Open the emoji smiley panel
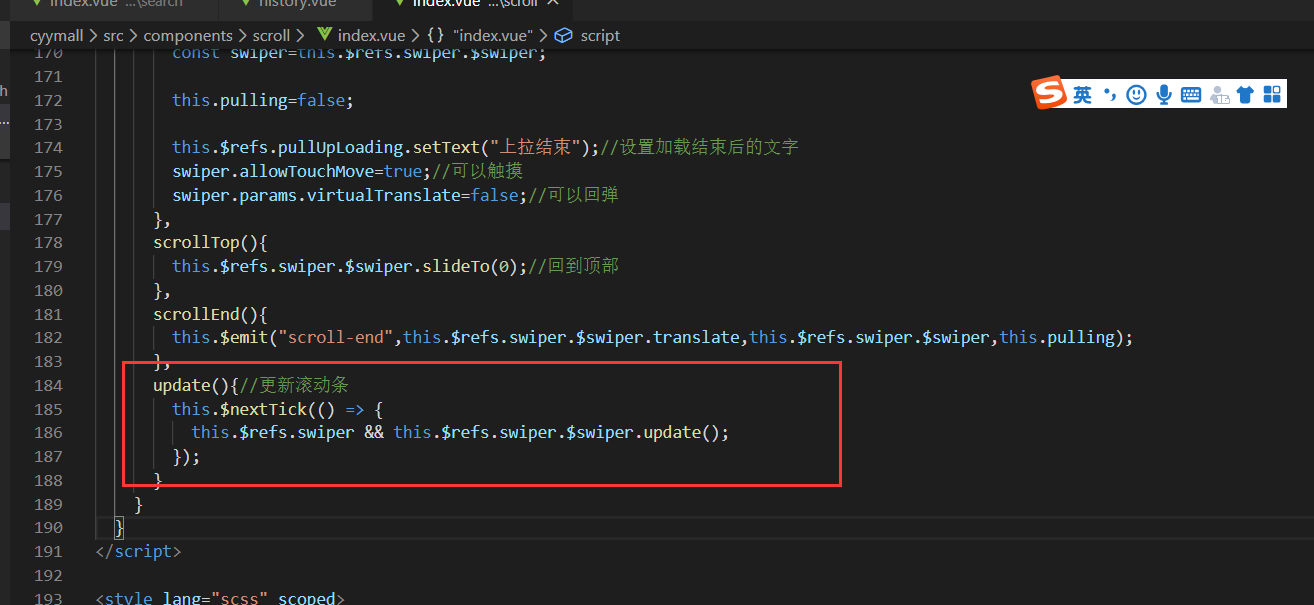 (1136, 95)
